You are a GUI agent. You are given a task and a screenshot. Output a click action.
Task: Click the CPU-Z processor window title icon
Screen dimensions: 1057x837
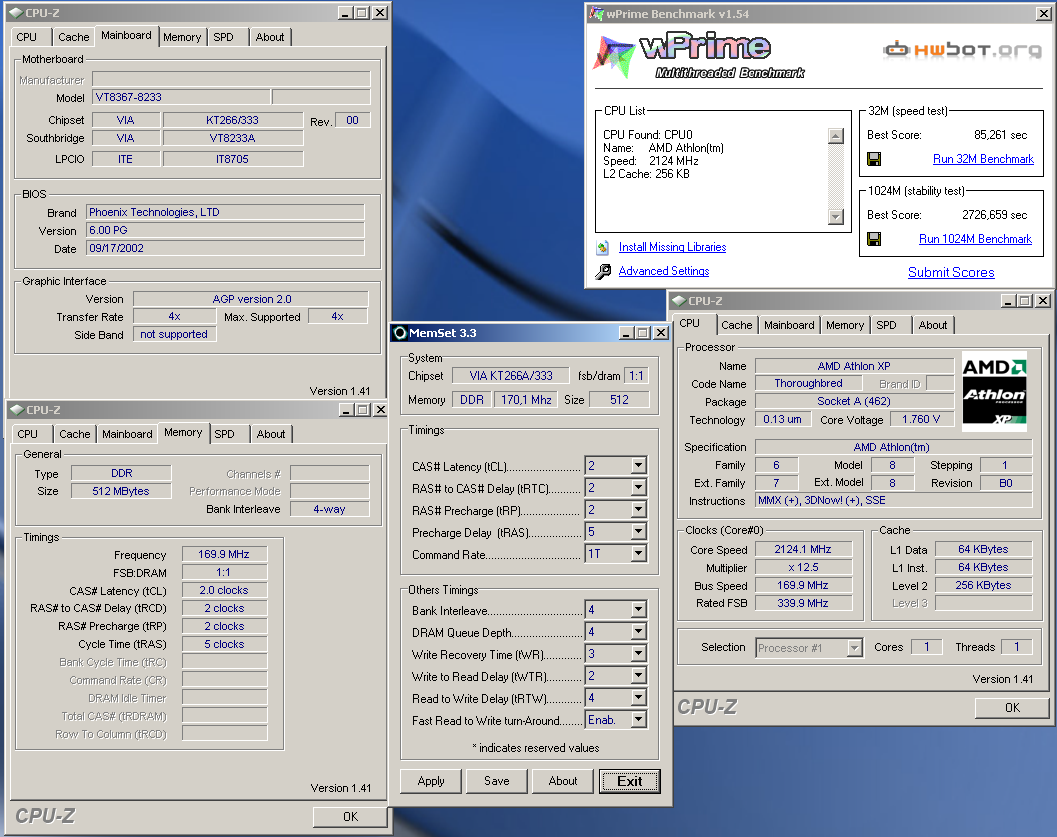pyautogui.click(x=679, y=301)
